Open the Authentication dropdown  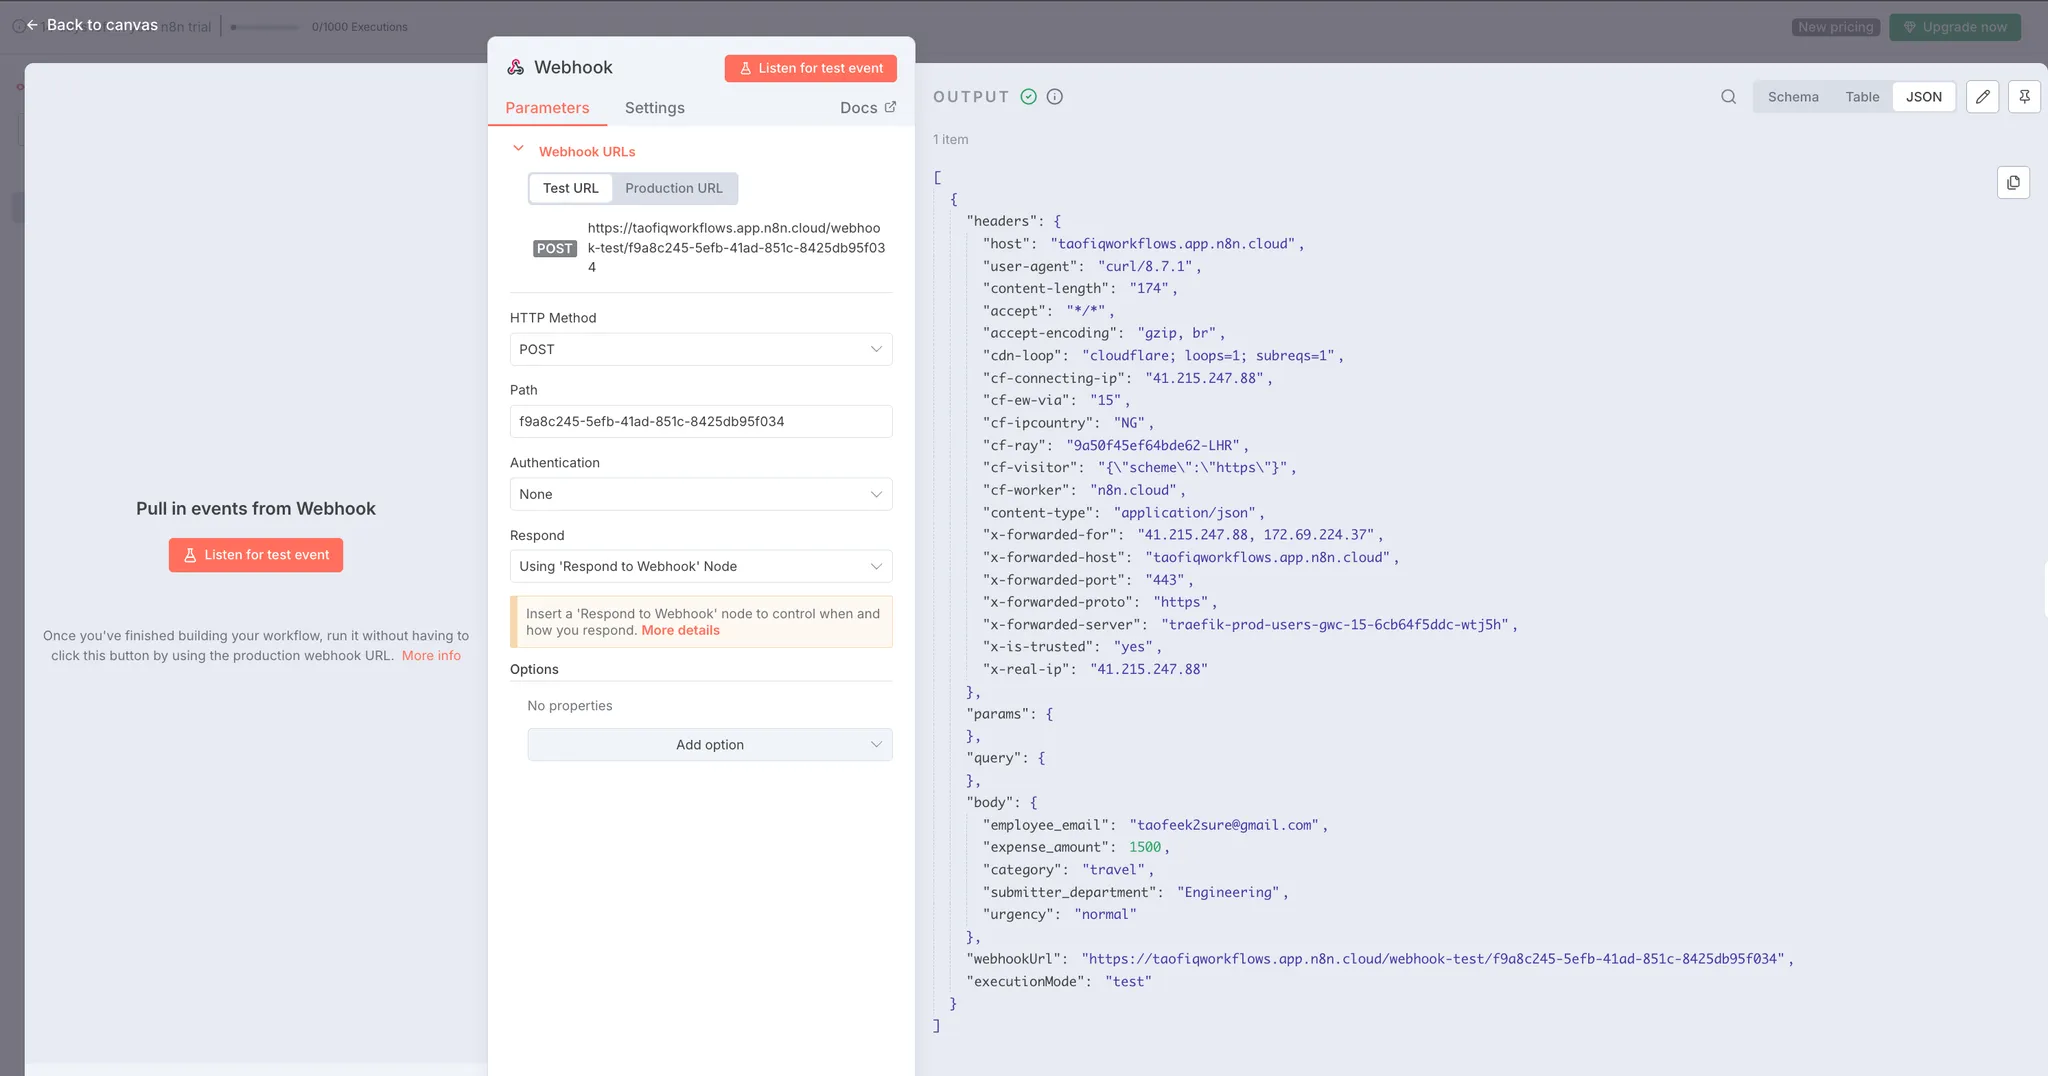point(700,494)
